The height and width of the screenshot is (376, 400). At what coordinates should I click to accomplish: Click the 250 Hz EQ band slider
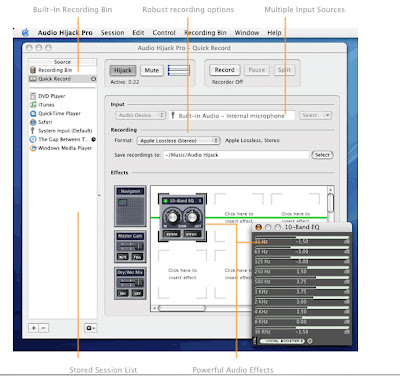tap(302, 267)
